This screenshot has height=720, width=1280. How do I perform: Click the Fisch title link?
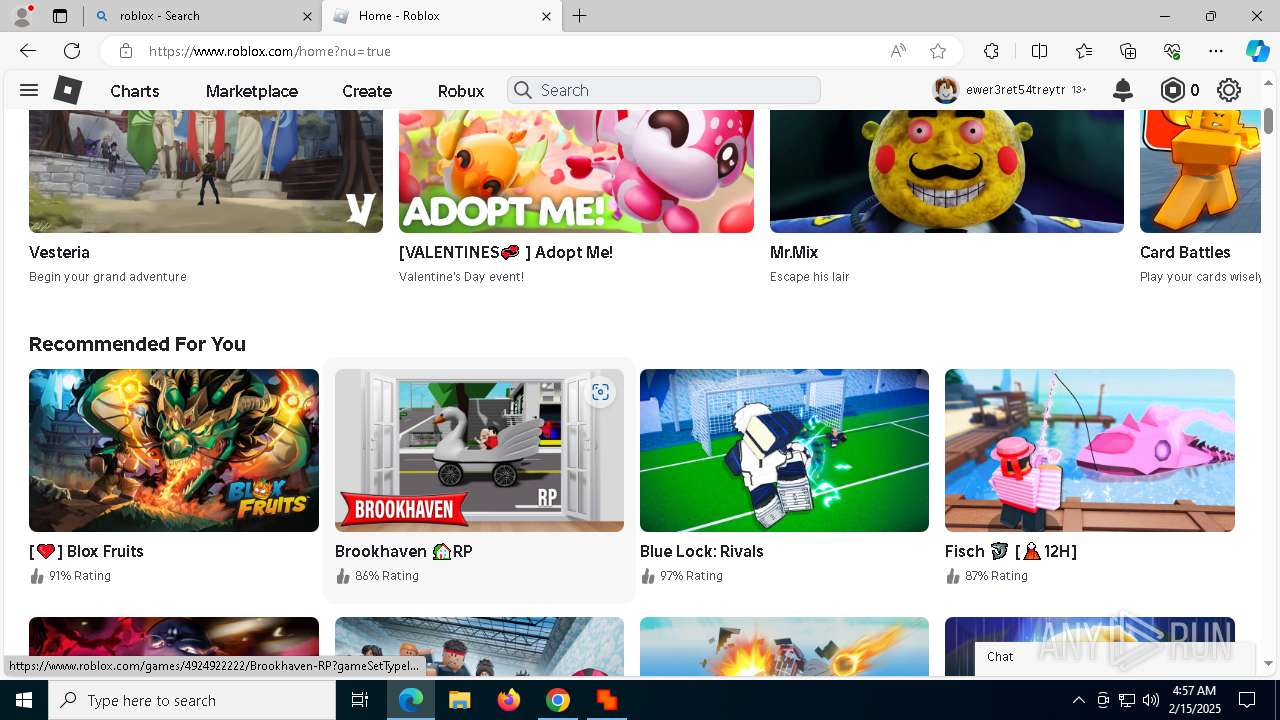1011,551
